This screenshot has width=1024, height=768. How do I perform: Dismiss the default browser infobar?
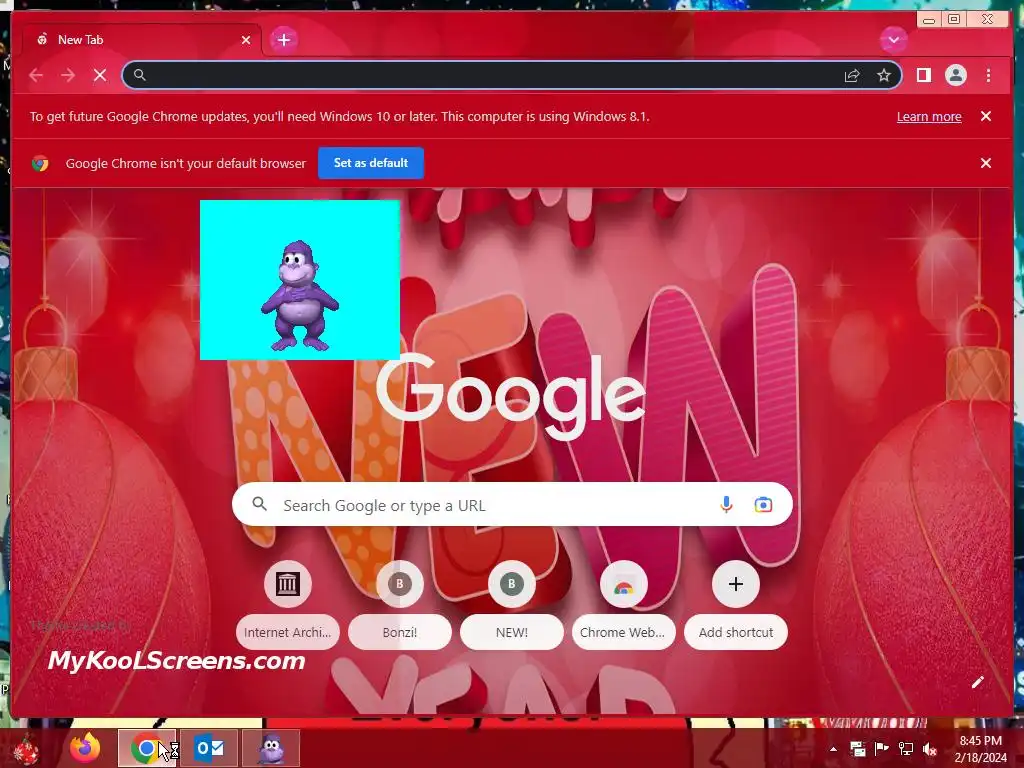click(985, 163)
